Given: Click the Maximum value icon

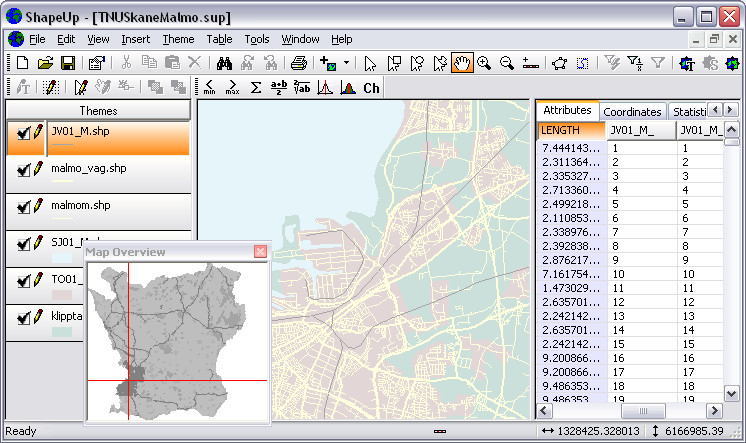Looking at the screenshot, I should pyautogui.click(x=232, y=87).
